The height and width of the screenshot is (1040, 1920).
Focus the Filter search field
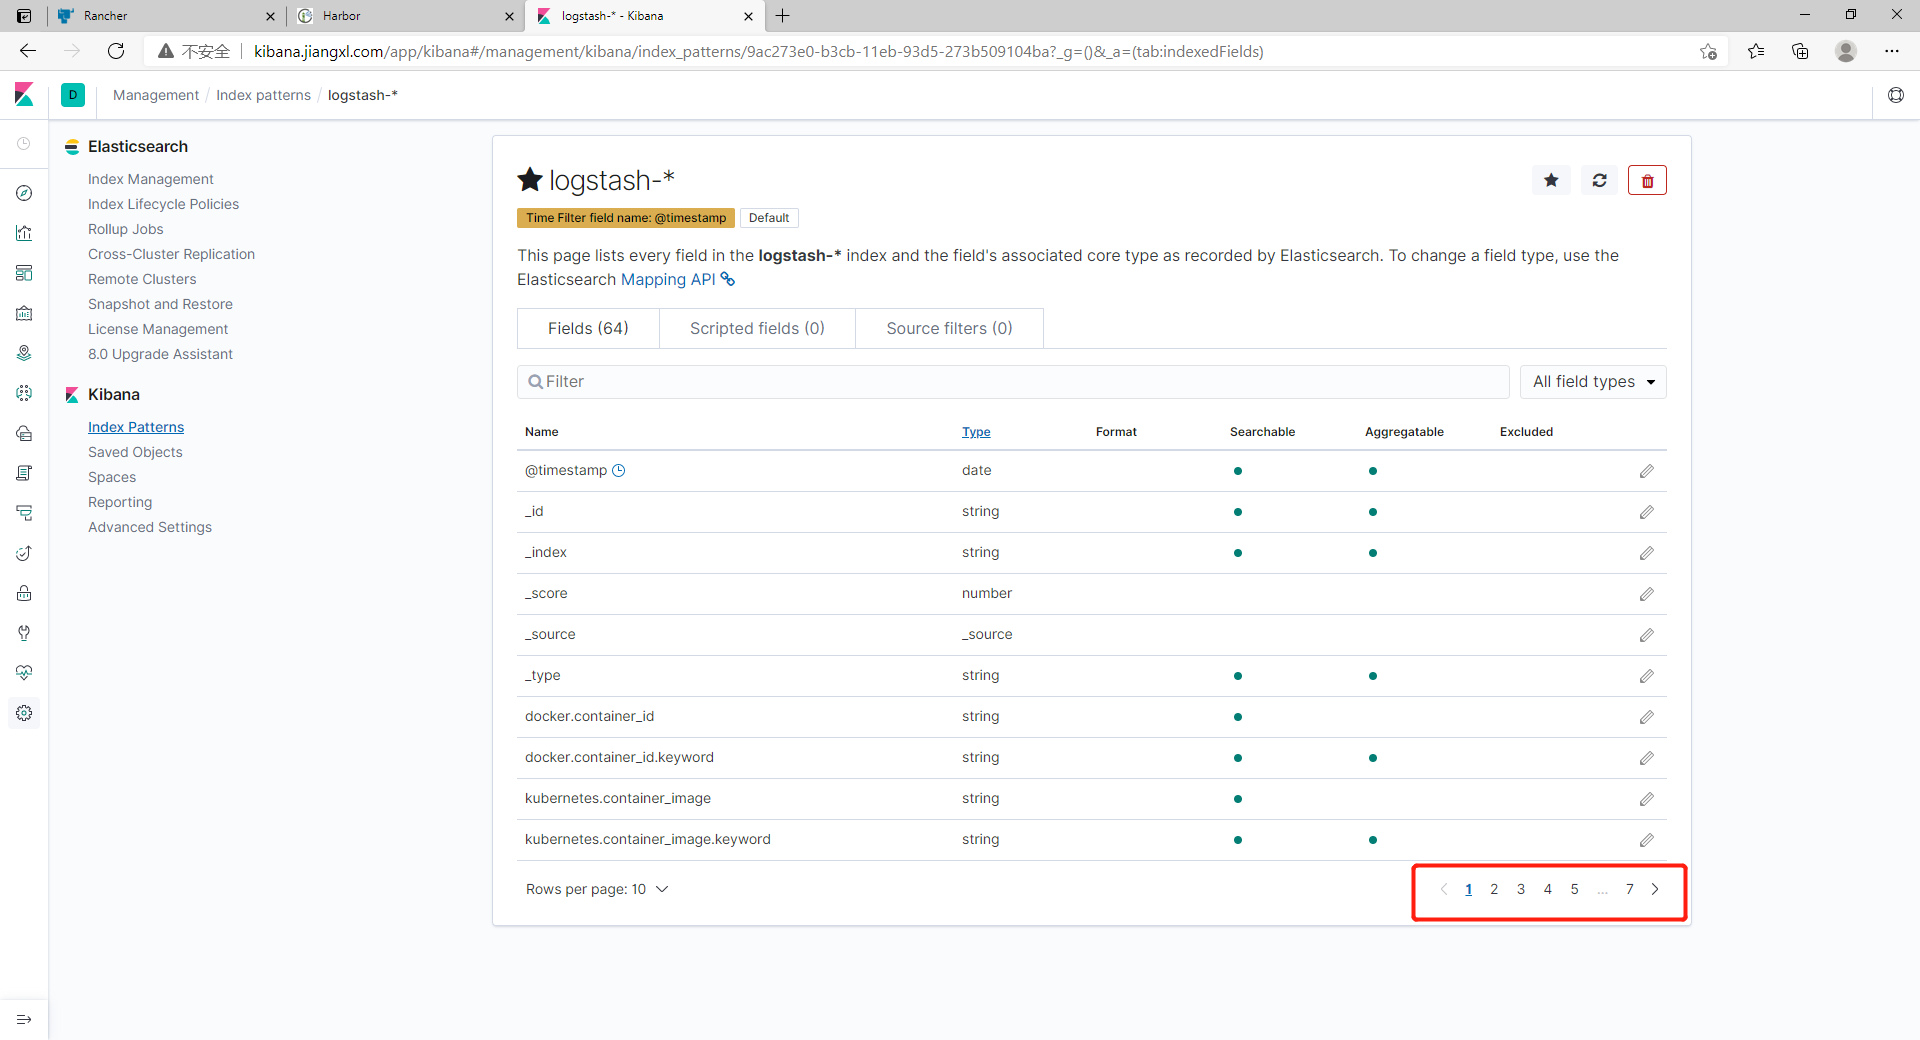[x=1013, y=382]
